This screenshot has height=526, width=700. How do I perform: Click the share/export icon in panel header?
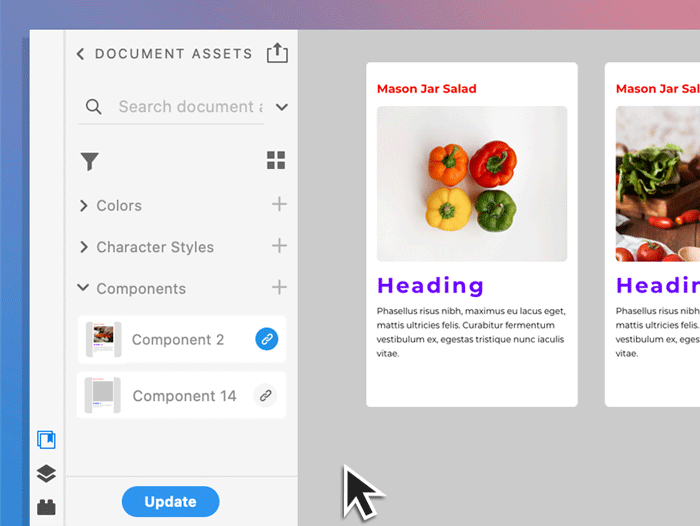[277, 53]
